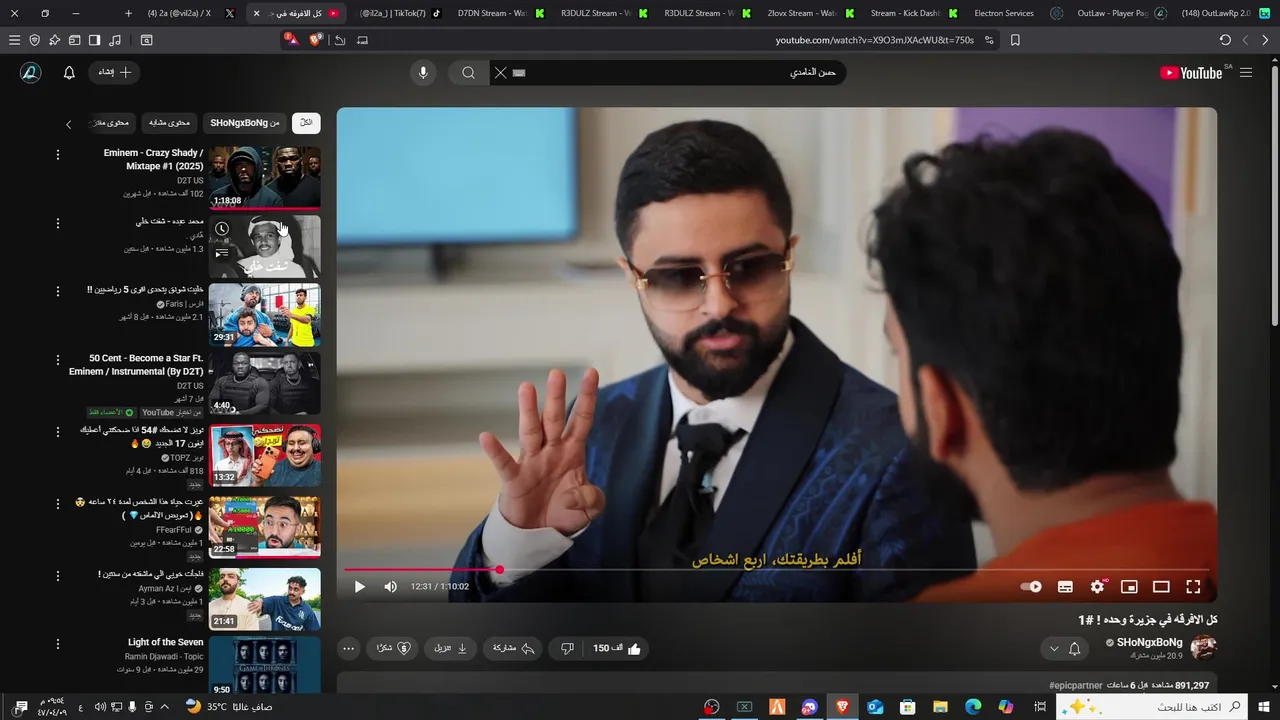This screenshot has width=1280, height=720.
Task: Open options for Light of the Seven
Action: 57,644
